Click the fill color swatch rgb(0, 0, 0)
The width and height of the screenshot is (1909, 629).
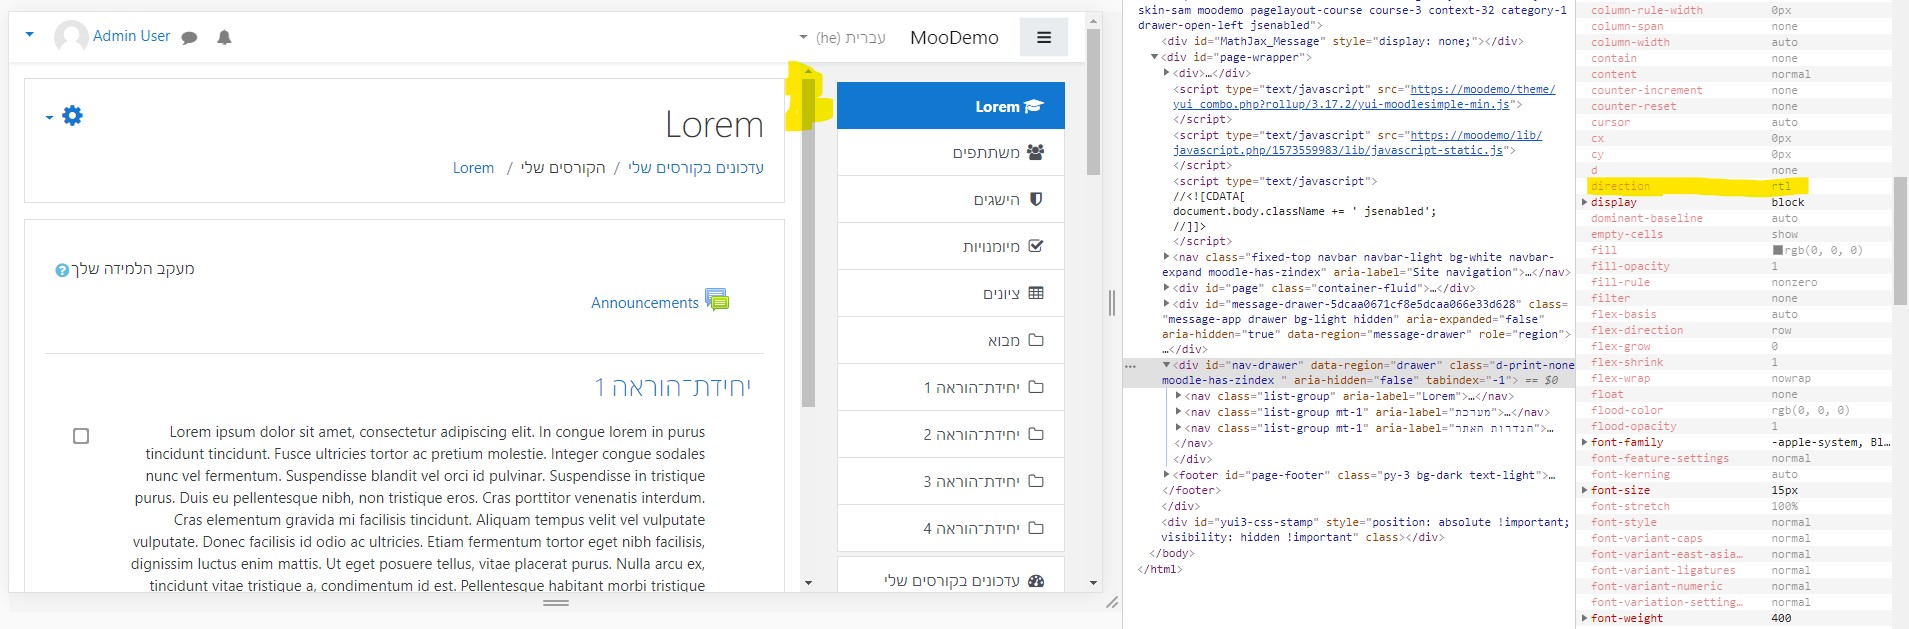tap(1778, 250)
